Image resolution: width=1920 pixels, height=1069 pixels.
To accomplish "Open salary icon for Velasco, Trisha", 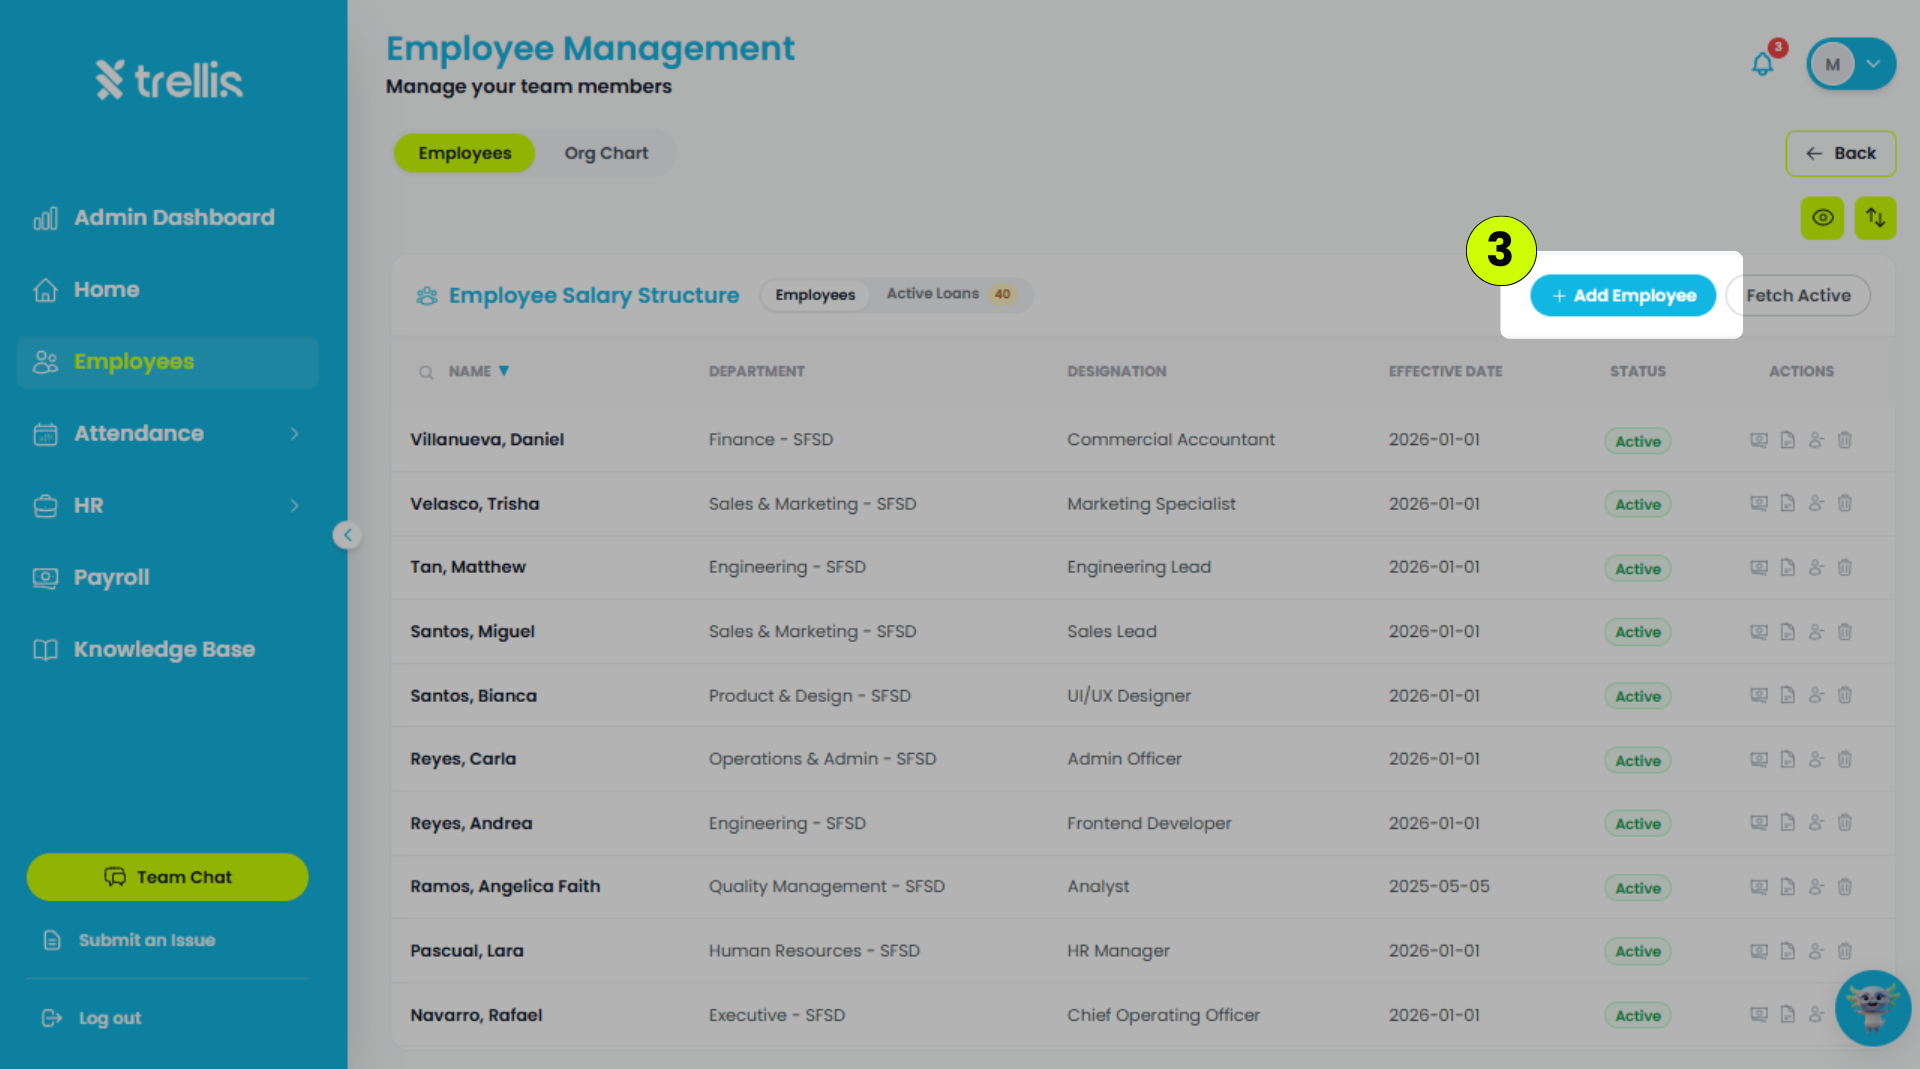I will tap(1759, 503).
